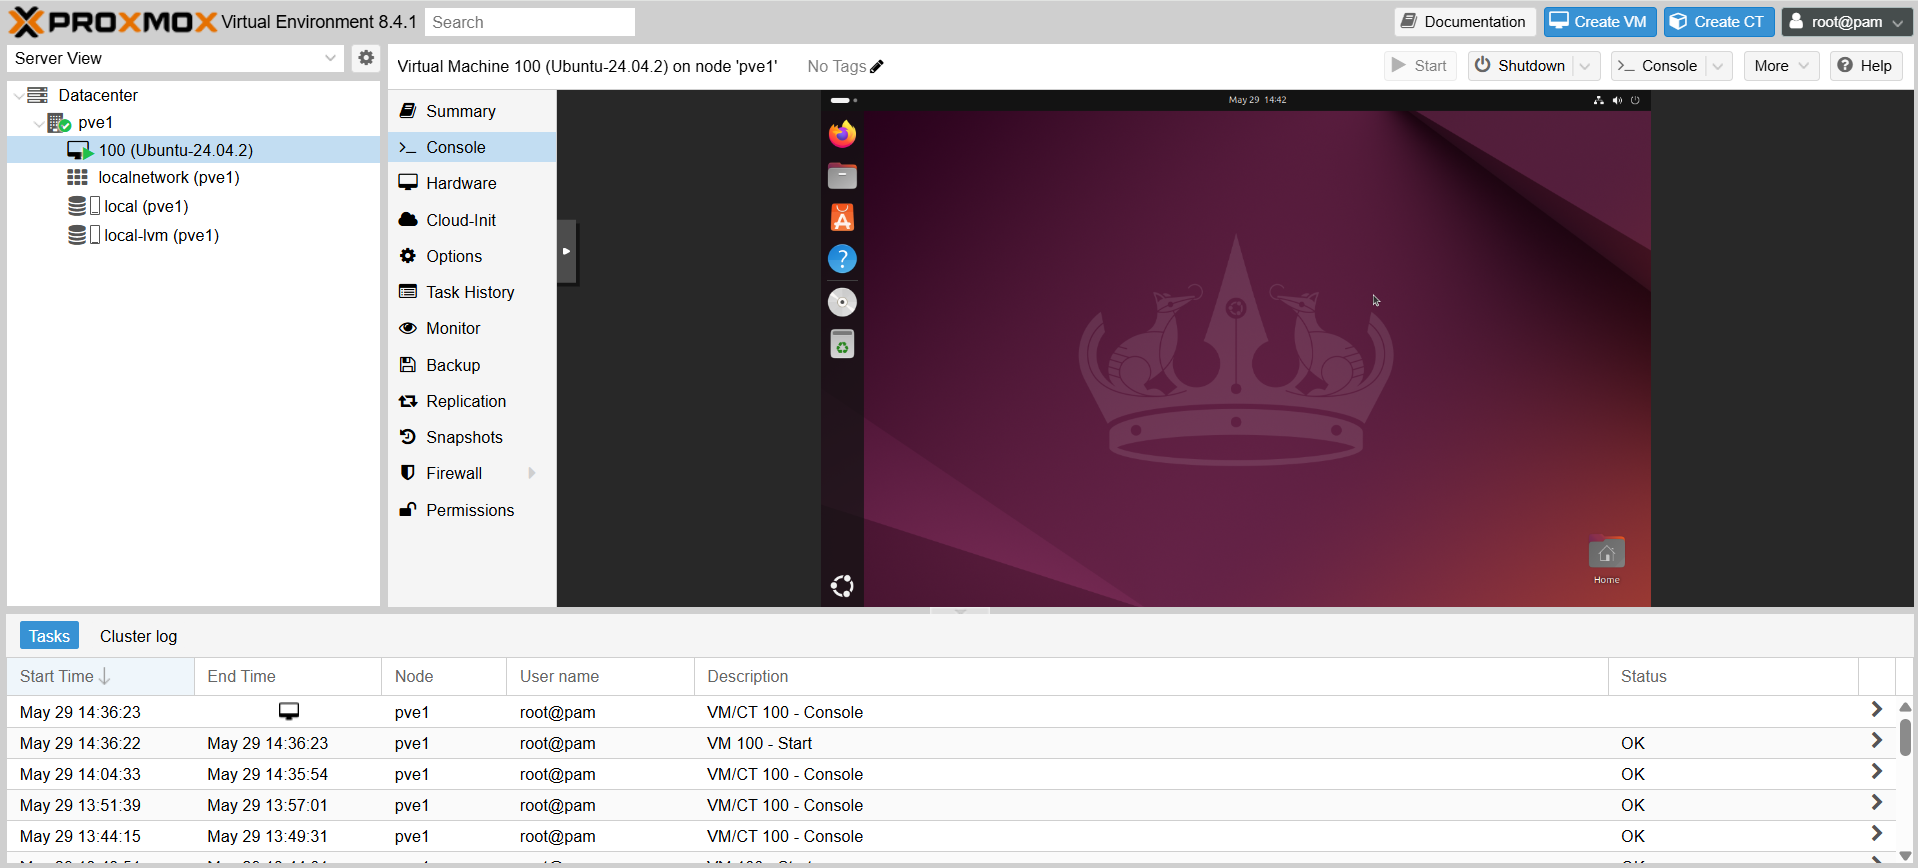Click the Ubuntu clock showing May 29 14:42

[1257, 100]
